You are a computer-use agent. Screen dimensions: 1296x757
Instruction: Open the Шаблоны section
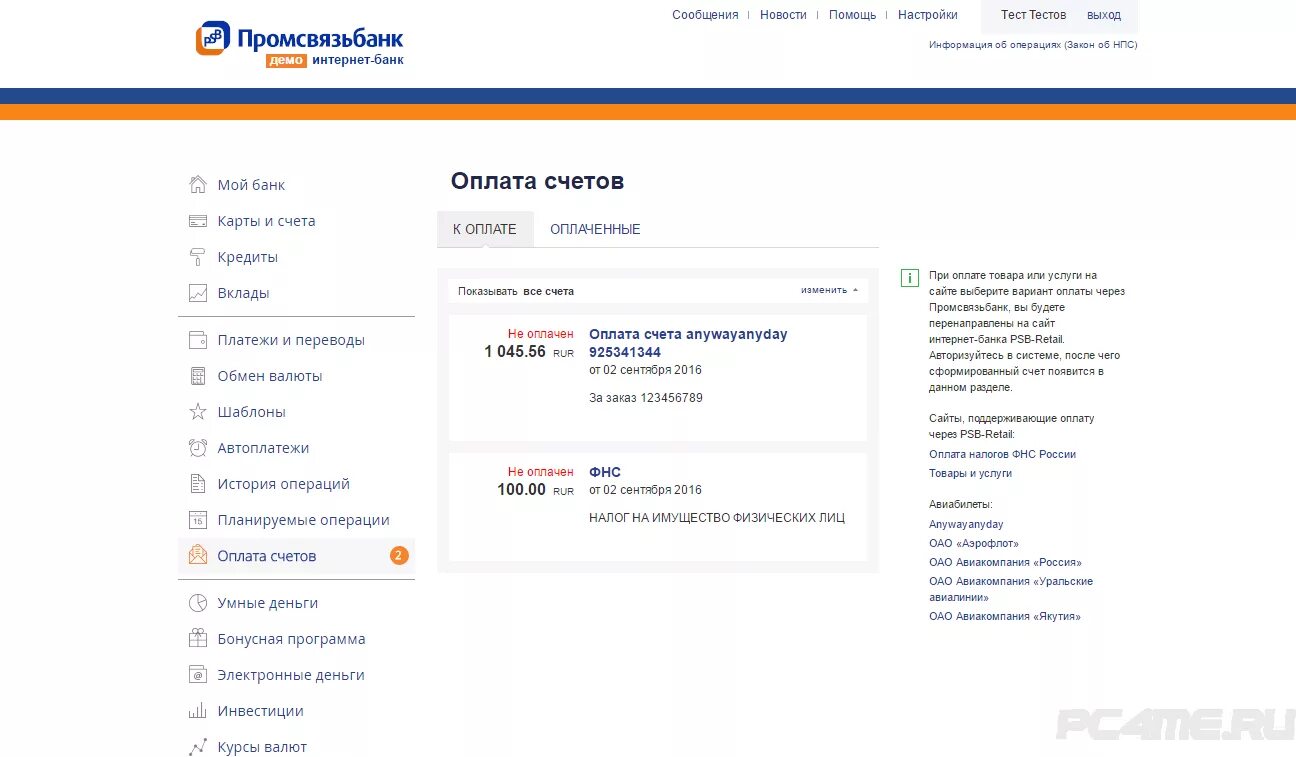[x=251, y=412]
